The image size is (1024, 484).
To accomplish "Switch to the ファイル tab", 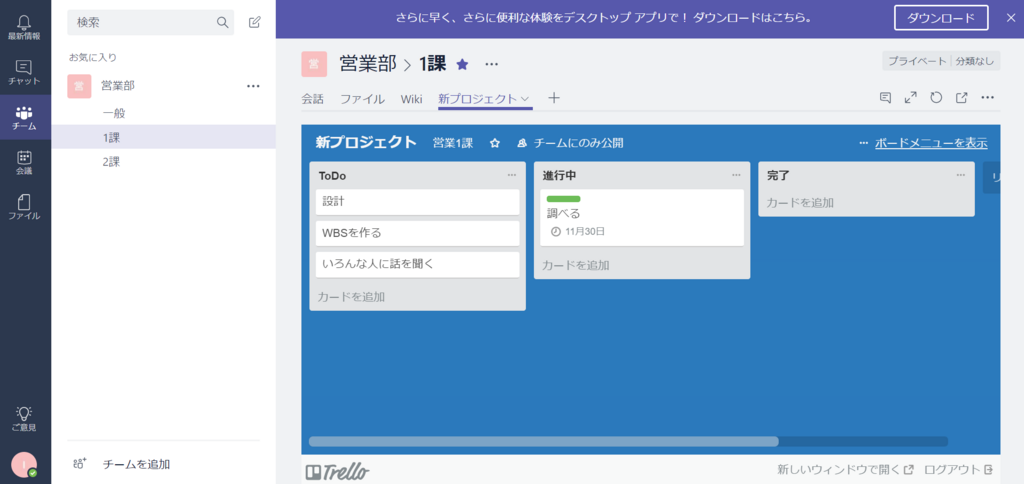I will (x=362, y=99).
